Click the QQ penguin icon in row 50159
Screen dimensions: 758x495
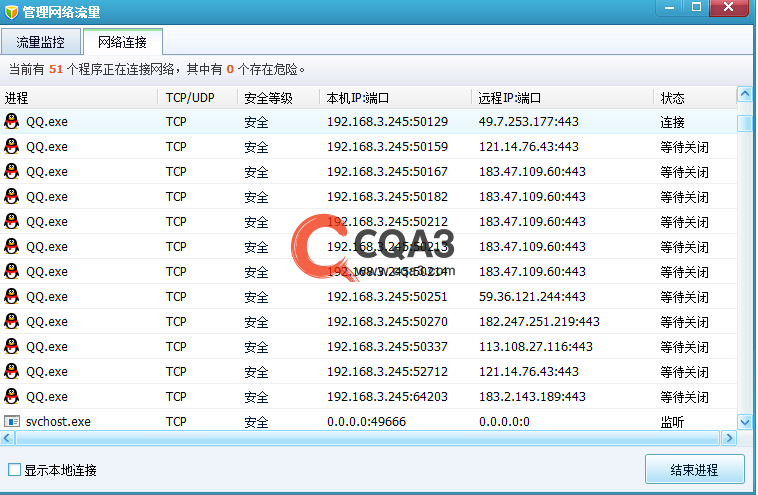(12, 146)
